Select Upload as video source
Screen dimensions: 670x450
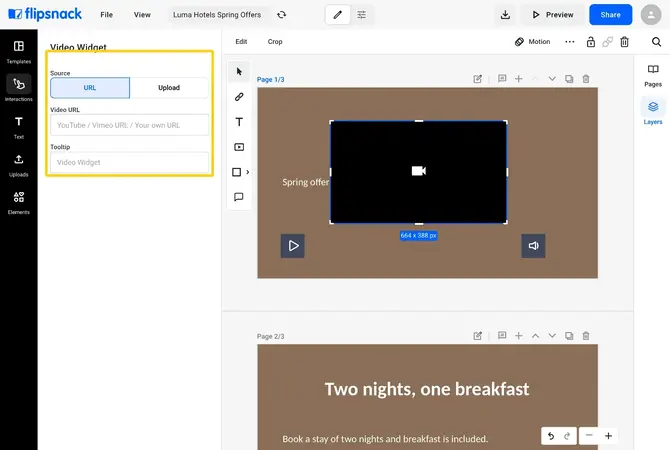tap(169, 88)
